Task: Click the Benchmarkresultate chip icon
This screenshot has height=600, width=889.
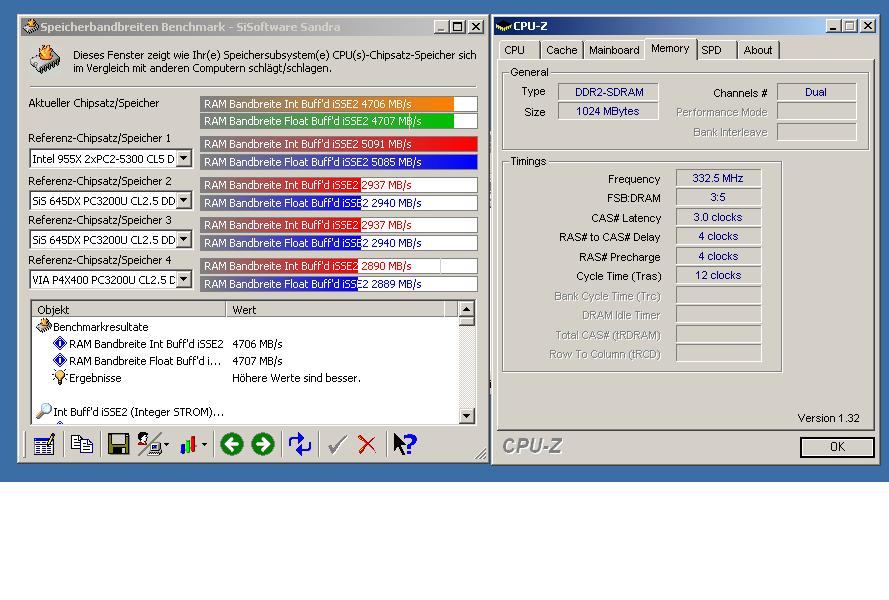Action: [43, 326]
